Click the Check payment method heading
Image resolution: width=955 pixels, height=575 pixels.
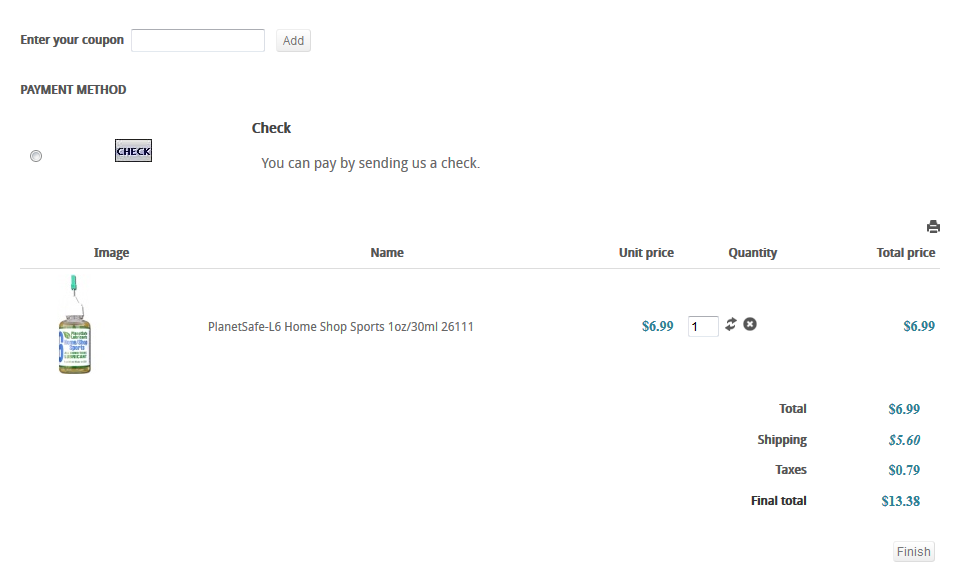(271, 128)
